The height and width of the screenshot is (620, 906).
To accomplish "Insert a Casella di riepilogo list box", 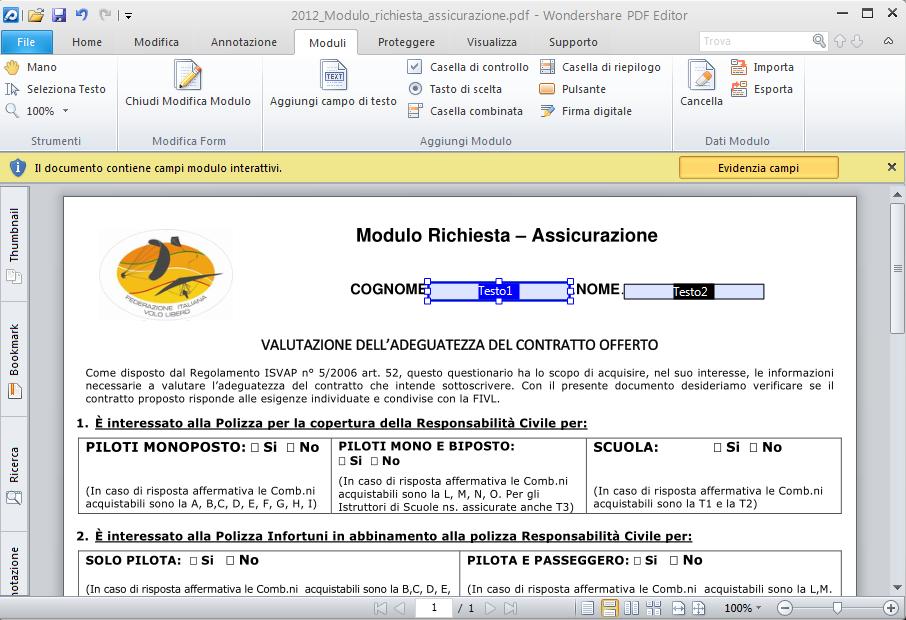I will [600, 67].
